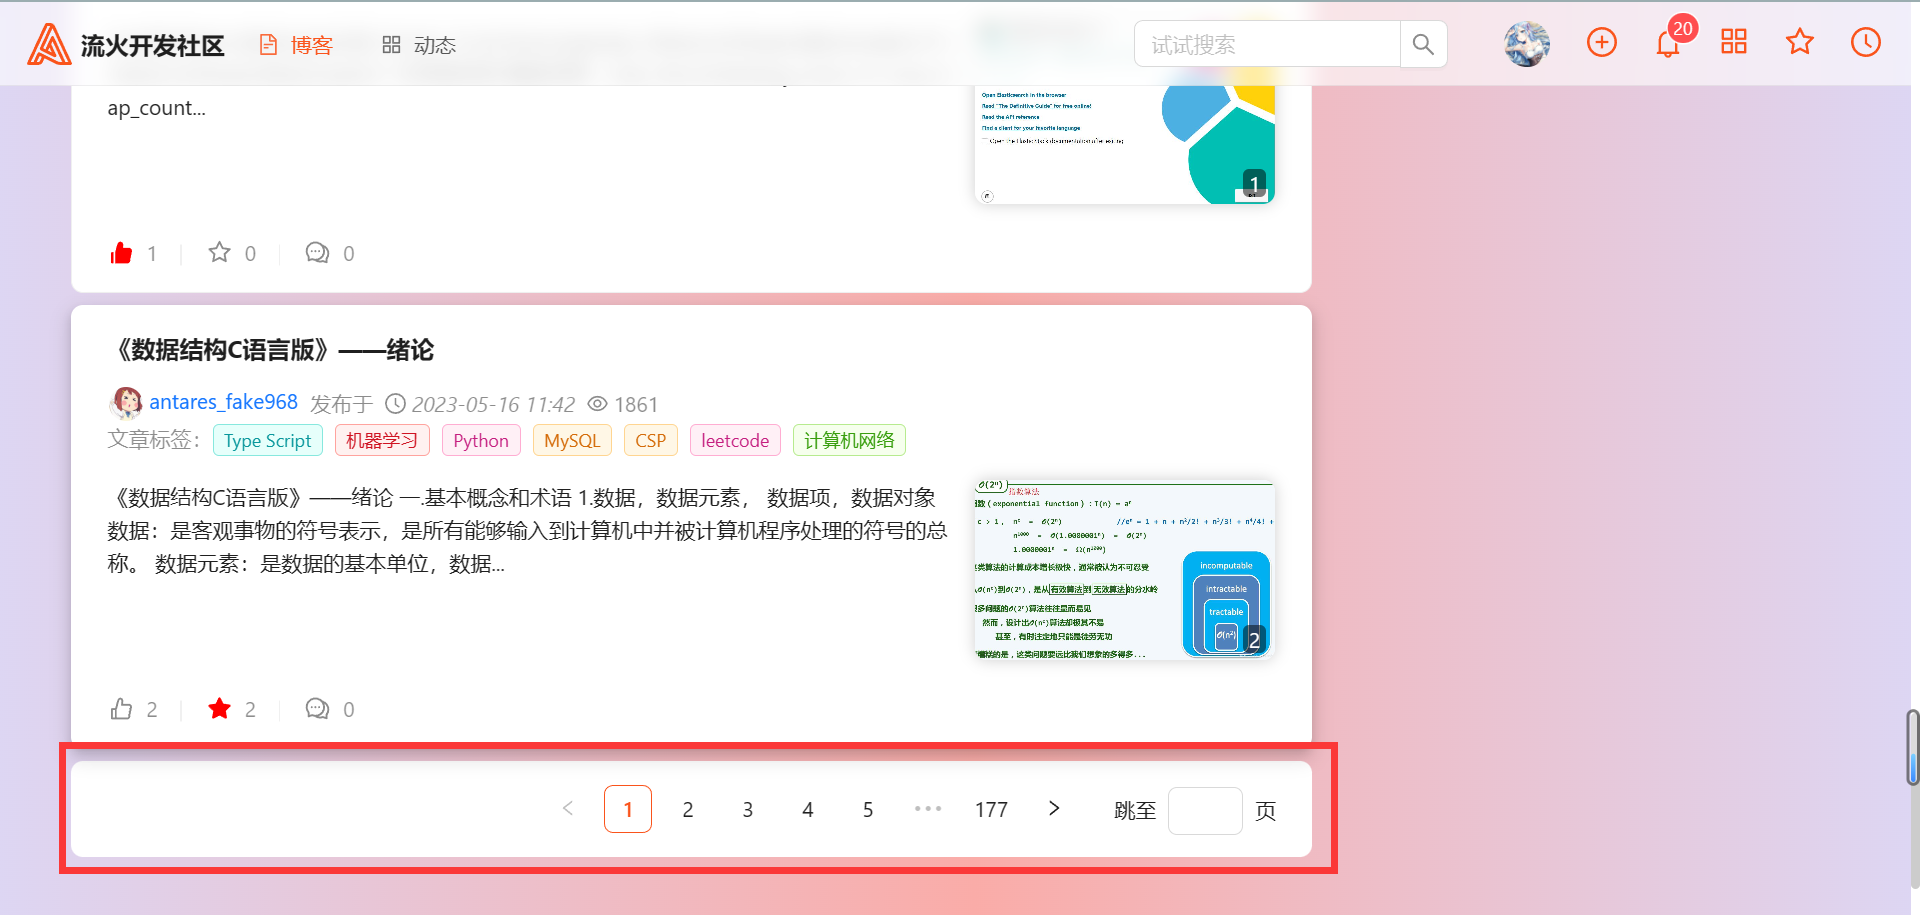Click the page vertical scrollbar thumb
Viewport: 1920px width, 915px height.
1912,747
